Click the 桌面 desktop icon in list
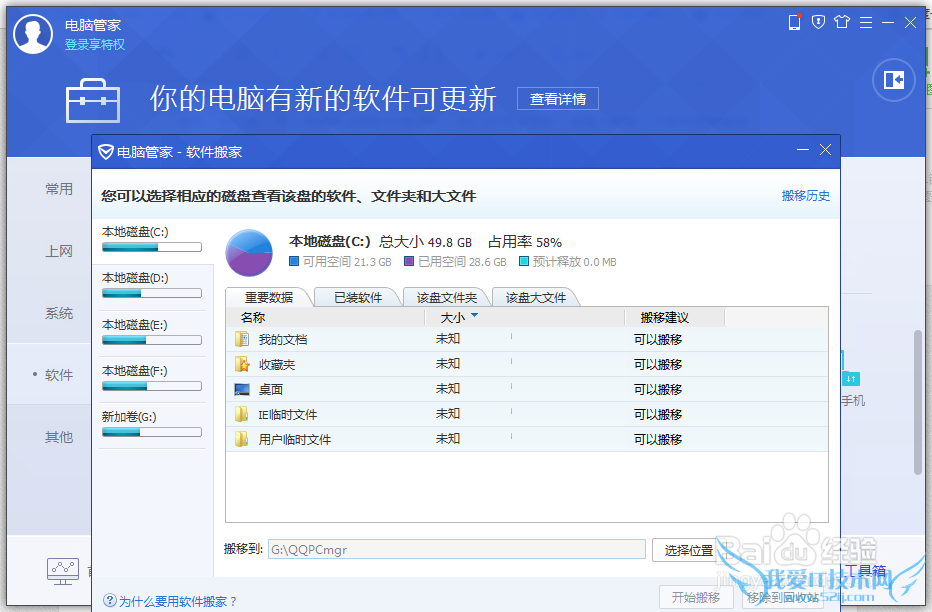932x612 pixels. pyautogui.click(x=242, y=390)
